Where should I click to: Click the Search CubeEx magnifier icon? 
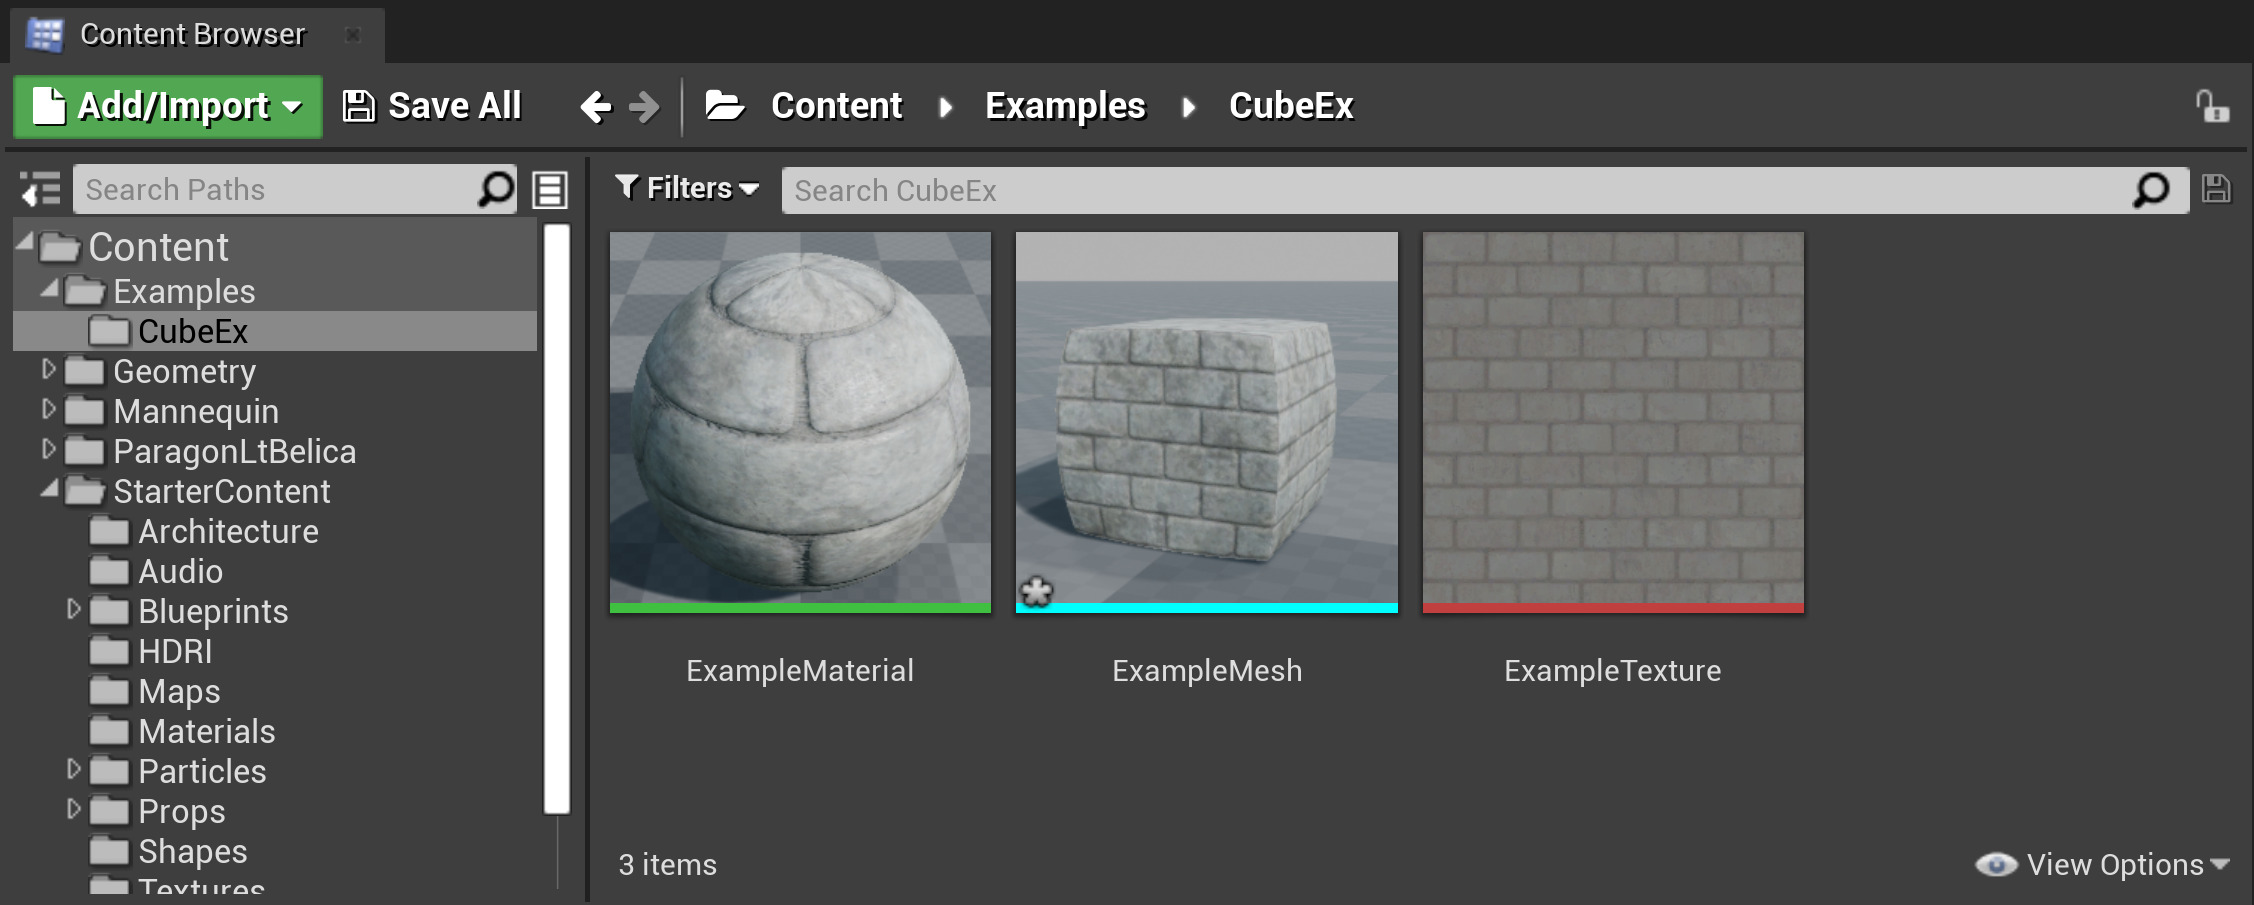pyautogui.click(x=2151, y=190)
